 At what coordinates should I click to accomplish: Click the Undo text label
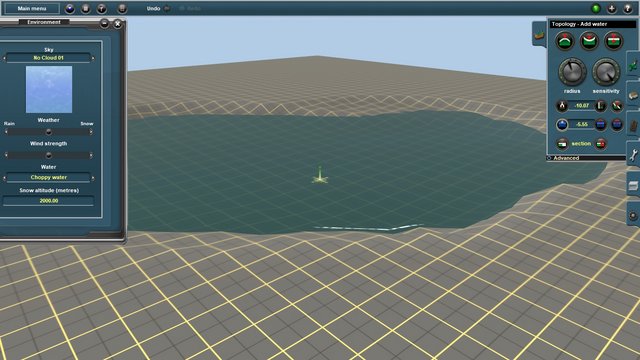coord(153,8)
